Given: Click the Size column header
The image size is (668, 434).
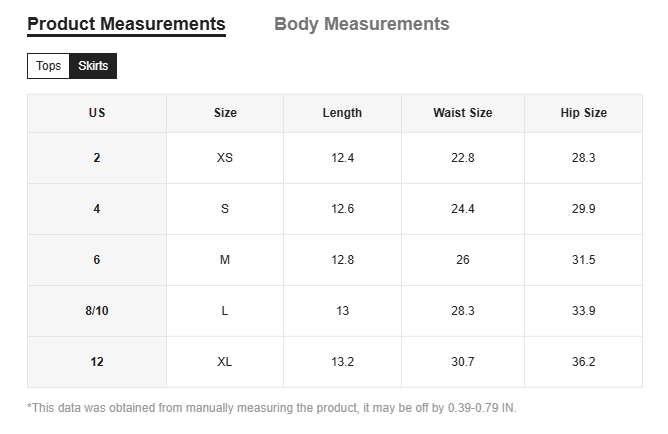Looking at the screenshot, I should 225,113.
